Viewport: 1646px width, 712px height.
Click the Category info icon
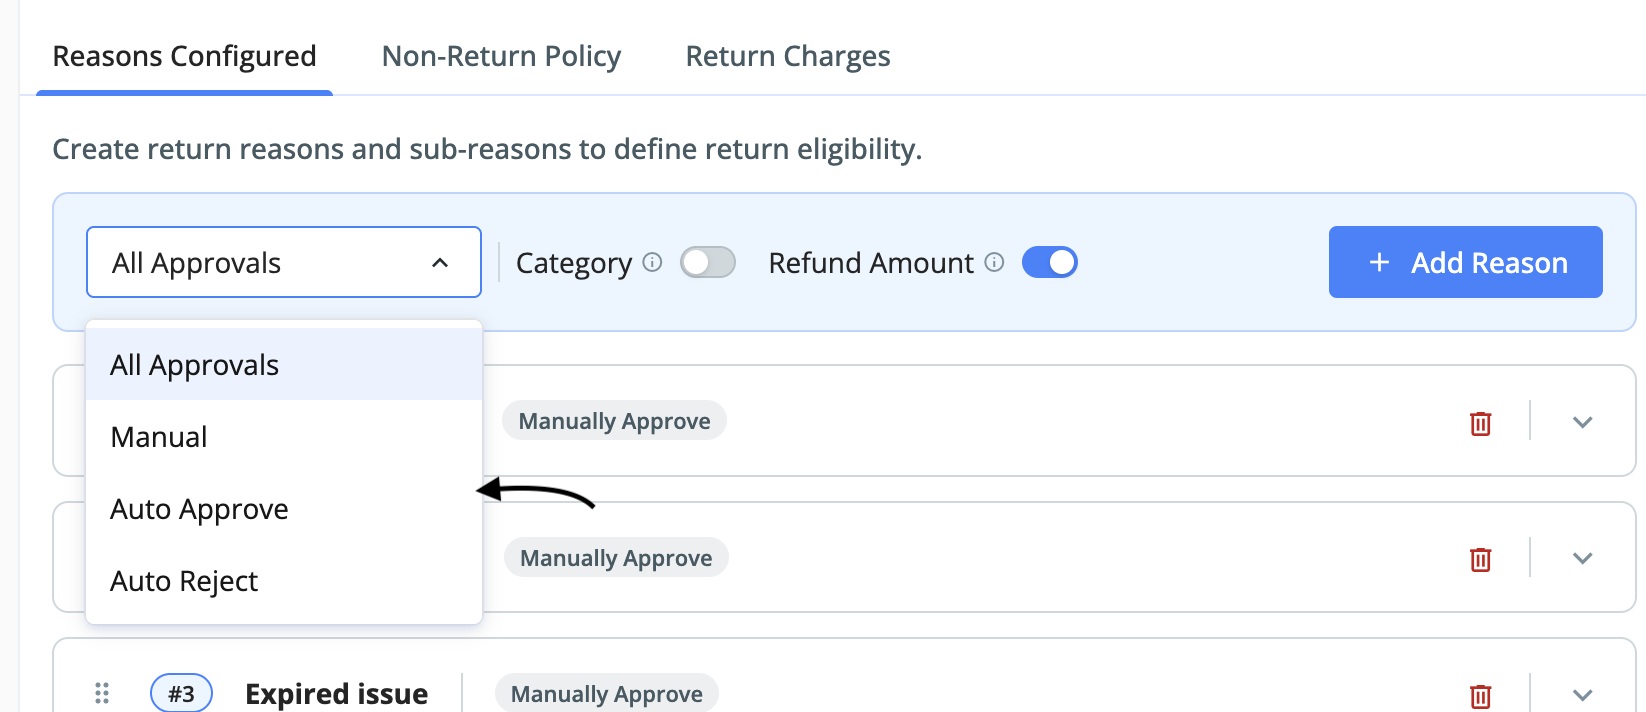[x=652, y=262]
